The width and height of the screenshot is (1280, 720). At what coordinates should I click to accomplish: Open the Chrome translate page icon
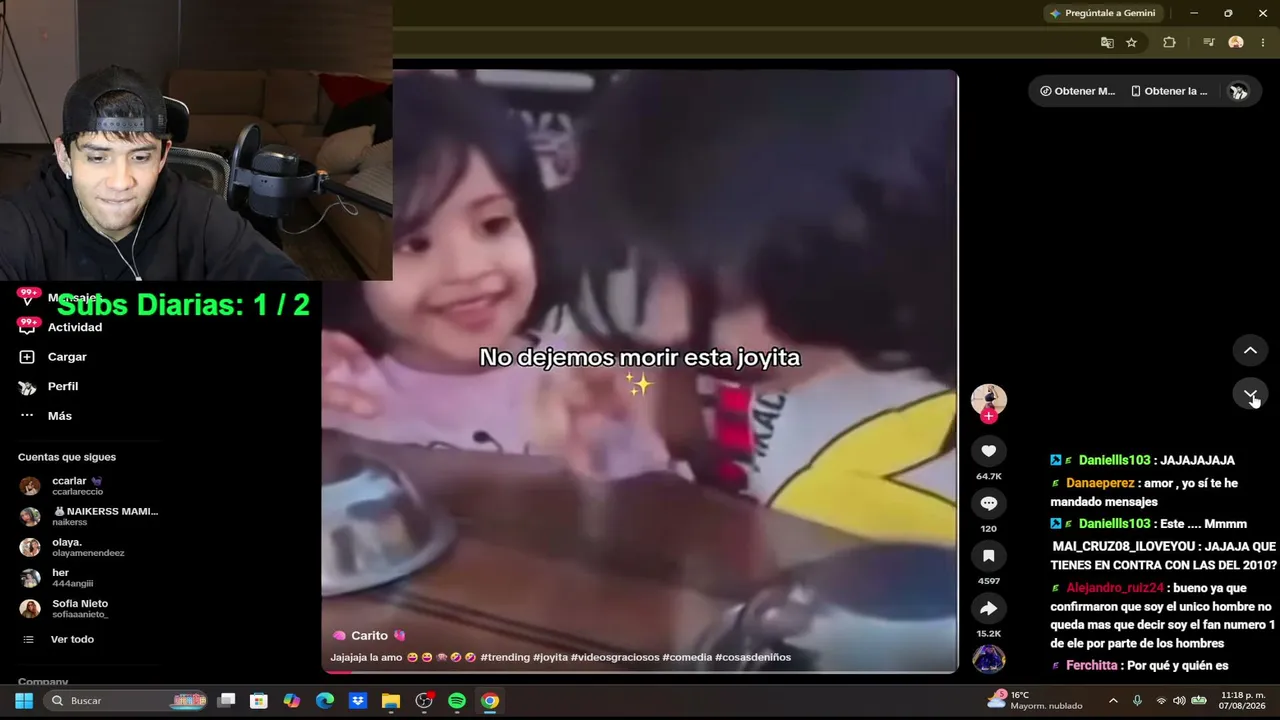pos(1107,42)
